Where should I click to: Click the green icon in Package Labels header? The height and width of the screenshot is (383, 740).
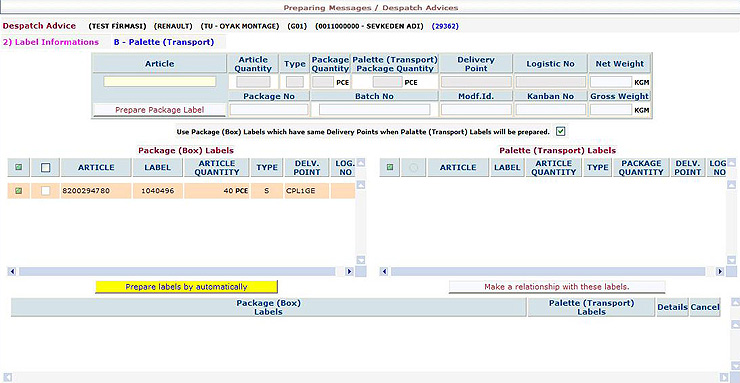pos(18,167)
